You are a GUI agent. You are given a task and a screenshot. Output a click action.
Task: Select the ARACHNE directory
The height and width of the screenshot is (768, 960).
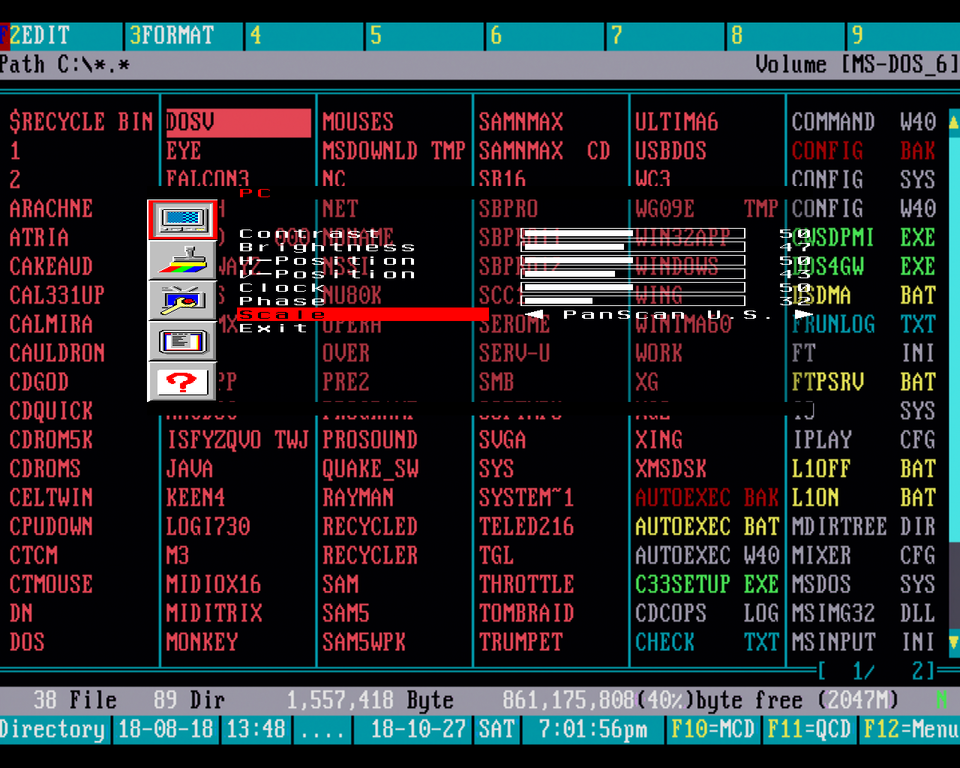coord(51,209)
